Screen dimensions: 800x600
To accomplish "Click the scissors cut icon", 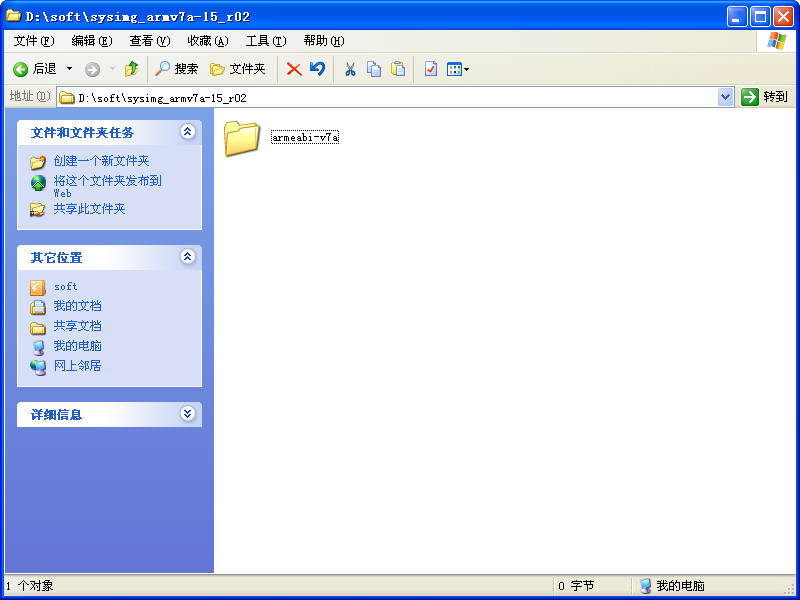I will [350, 69].
